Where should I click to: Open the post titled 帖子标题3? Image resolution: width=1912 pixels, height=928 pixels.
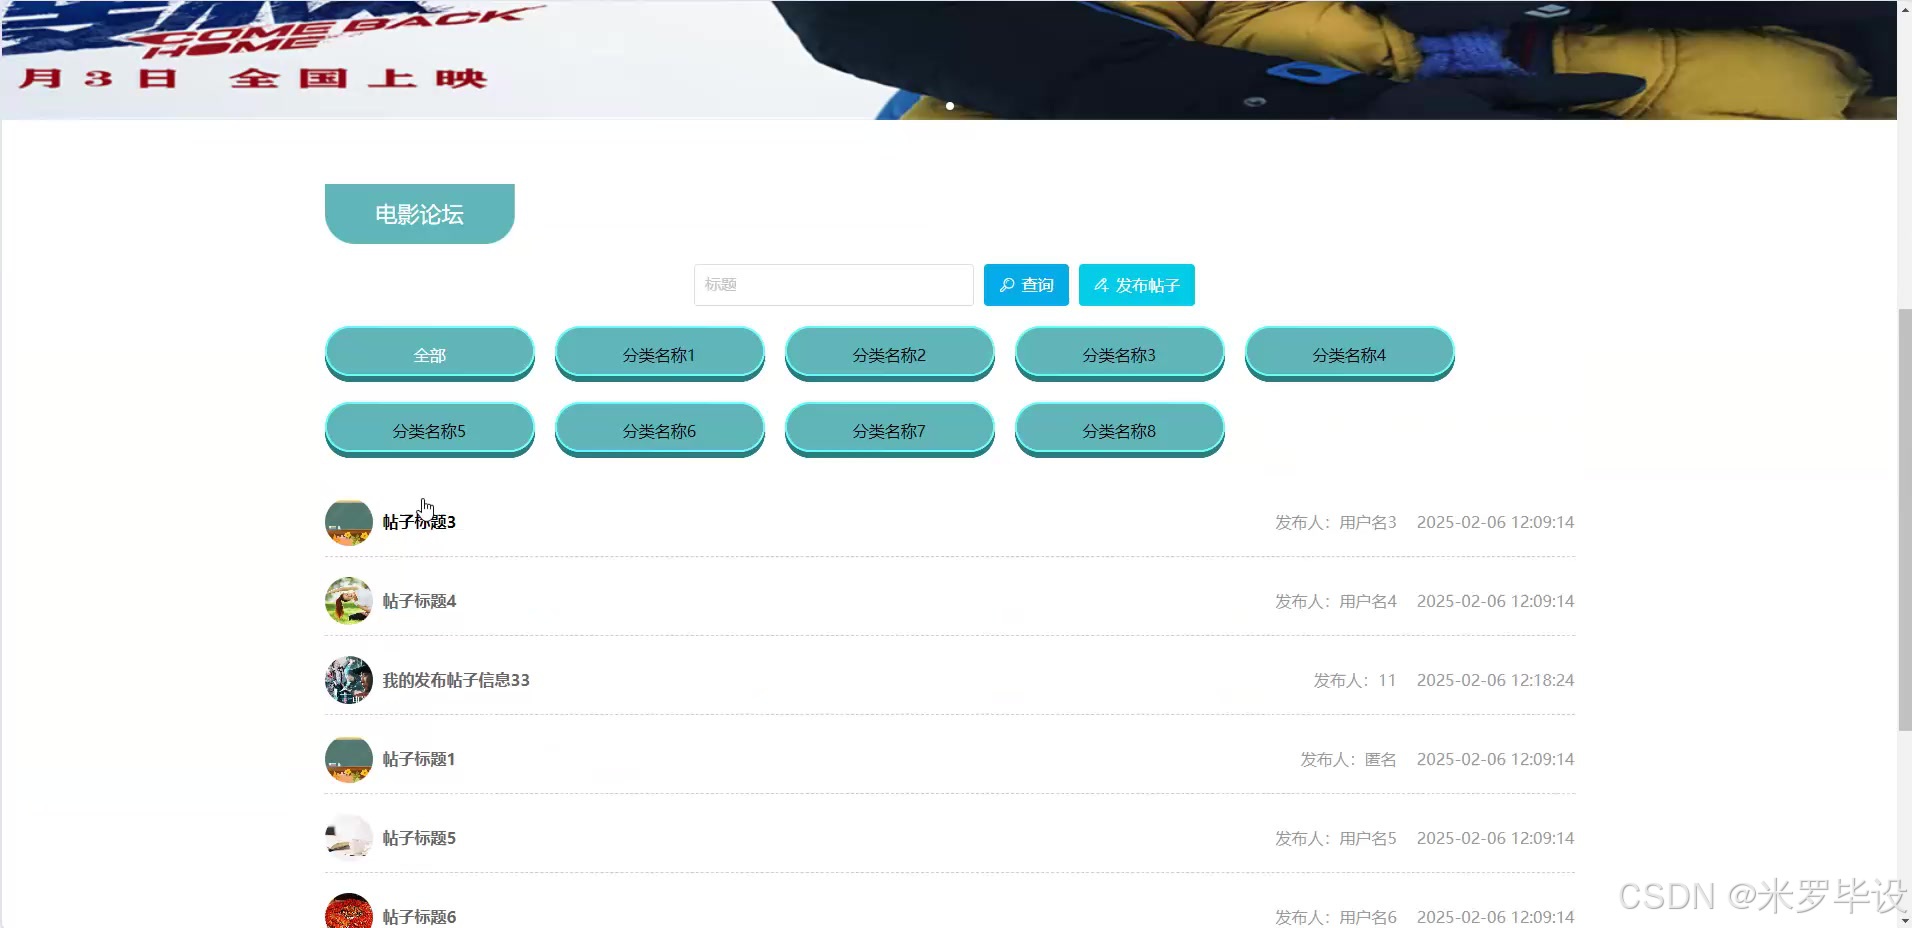[x=419, y=522]
